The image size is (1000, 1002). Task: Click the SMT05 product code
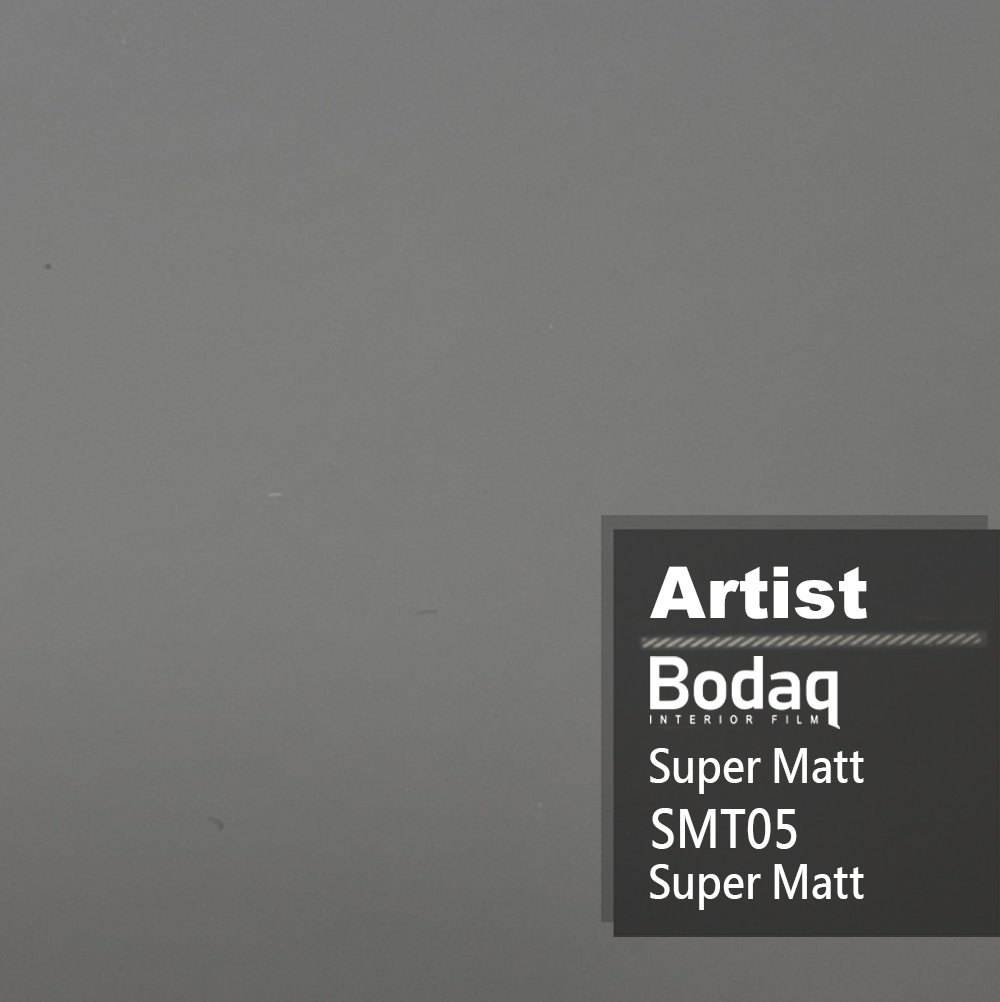[x=724, y=829]
